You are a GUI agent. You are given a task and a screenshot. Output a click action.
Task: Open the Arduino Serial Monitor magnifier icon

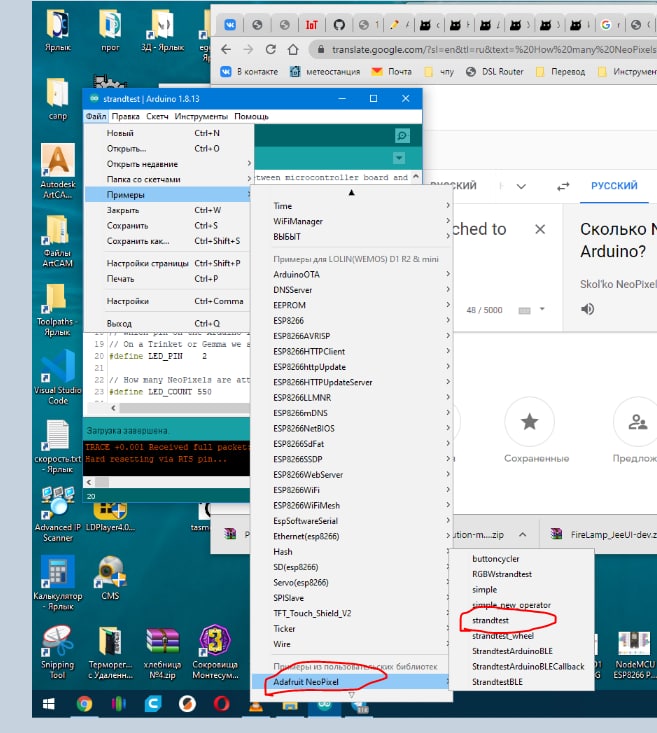pyautogui.click(x=402, y=136)
